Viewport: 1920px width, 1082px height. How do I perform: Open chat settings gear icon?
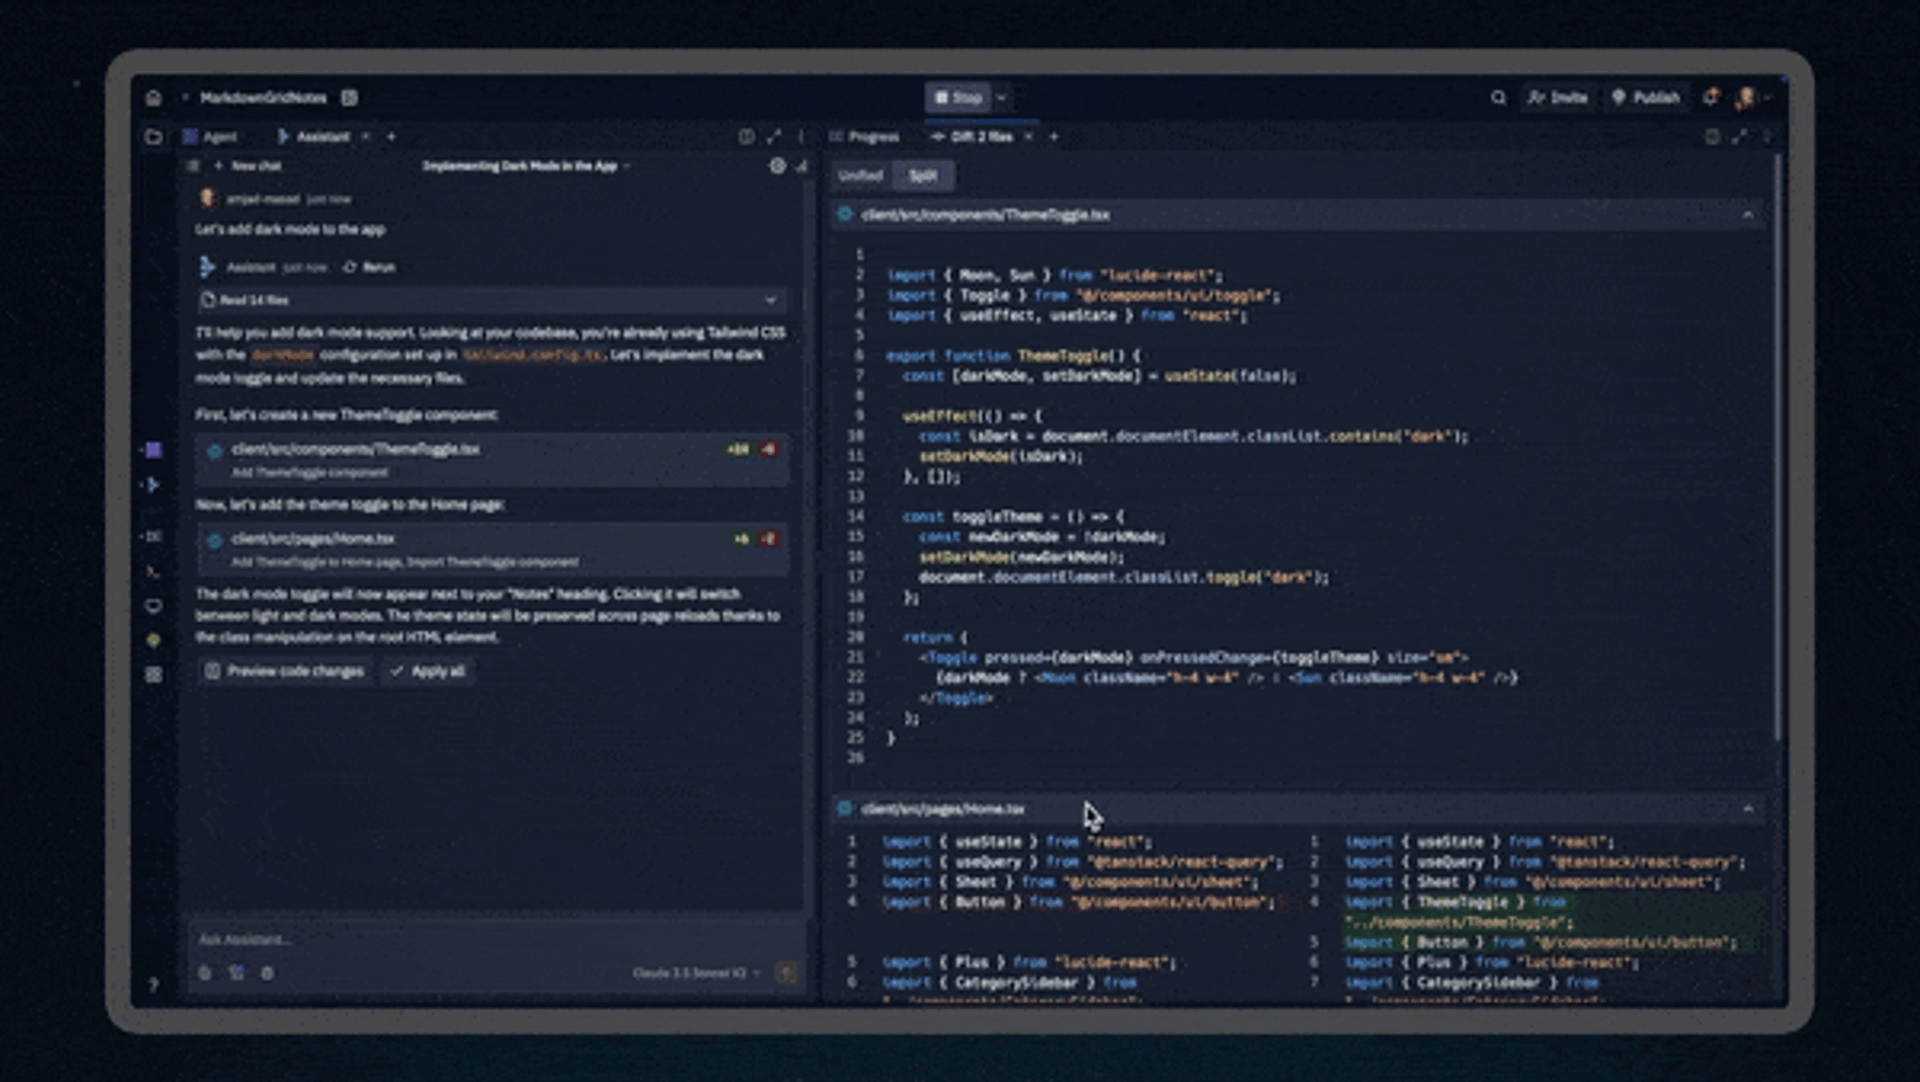[x=777, y=166]
